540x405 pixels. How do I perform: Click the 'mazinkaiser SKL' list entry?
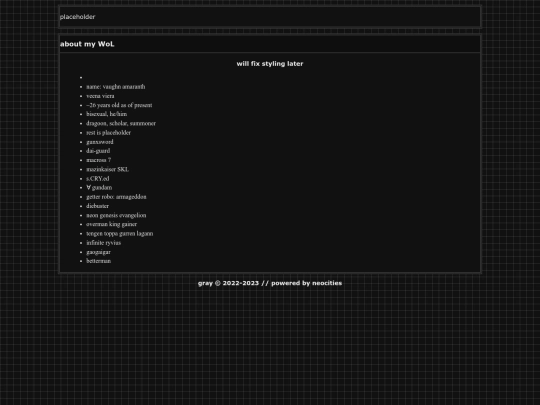pyautogui.click(x=107, y=169)
